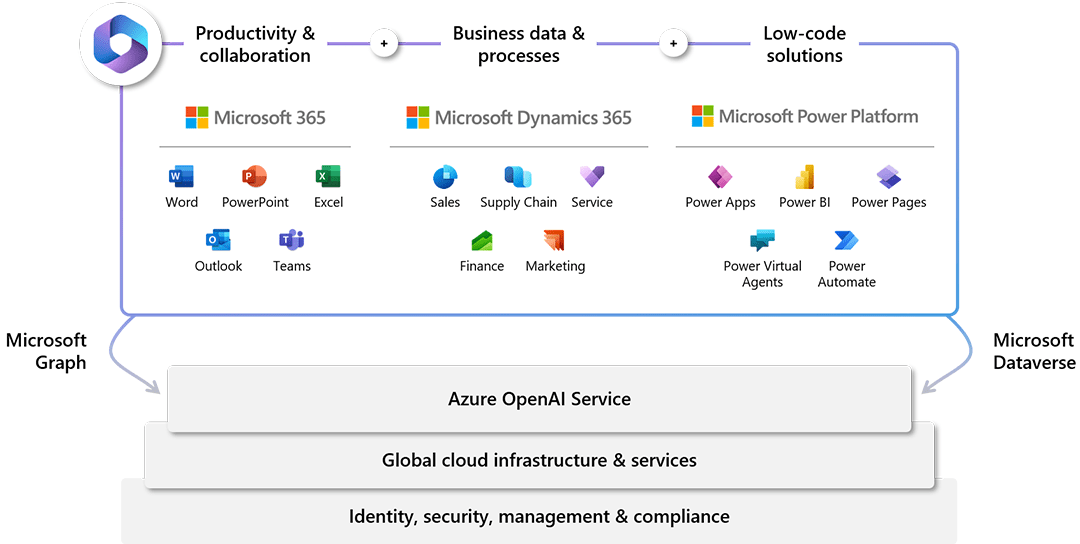Click Identity, security, management & compliance layer

pyautogui.click(x=539, y=516)
